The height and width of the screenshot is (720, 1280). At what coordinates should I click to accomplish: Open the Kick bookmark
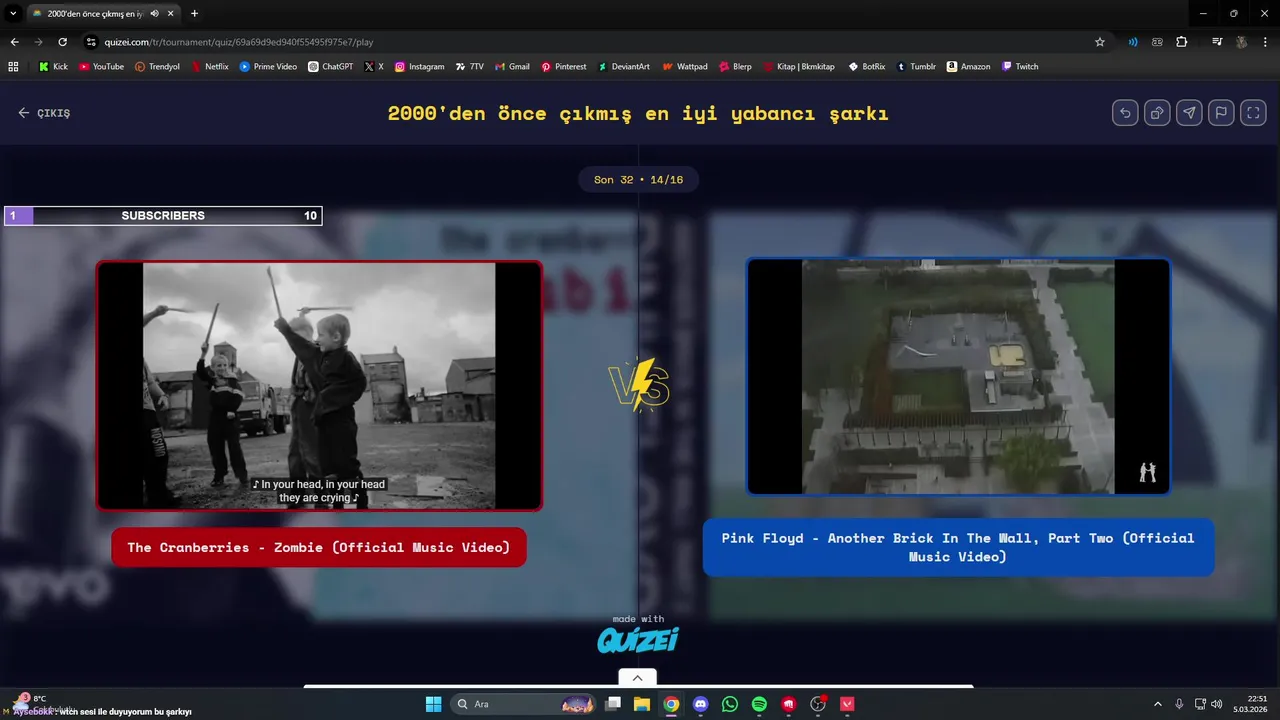[53, 67]
